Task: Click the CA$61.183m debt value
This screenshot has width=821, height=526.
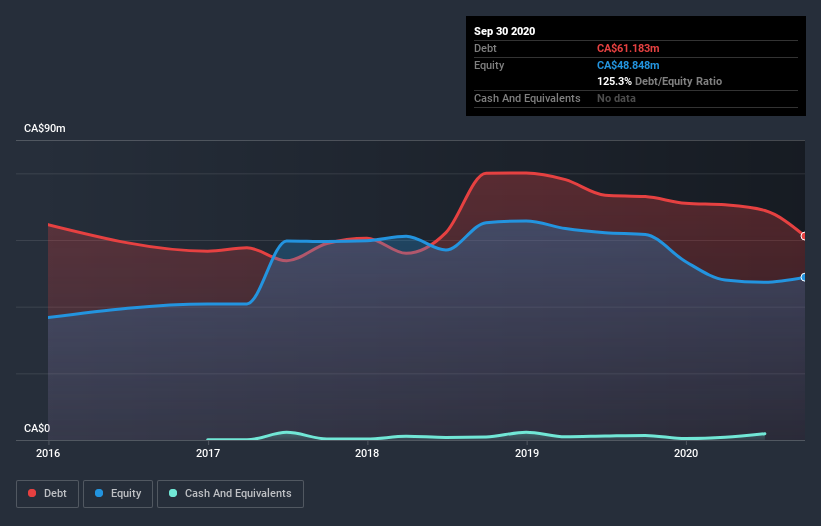Action: 628,48
